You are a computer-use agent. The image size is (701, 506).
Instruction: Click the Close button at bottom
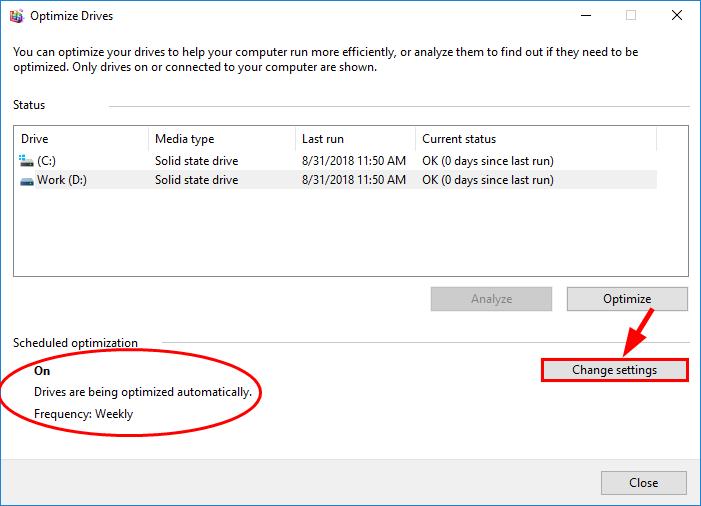click(643, 483)
